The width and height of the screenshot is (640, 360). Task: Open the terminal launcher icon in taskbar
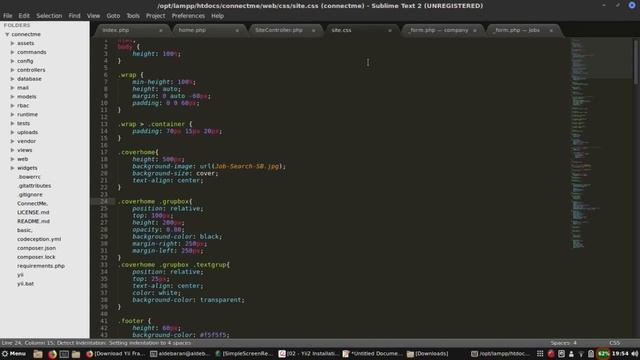tap(64, 354)
